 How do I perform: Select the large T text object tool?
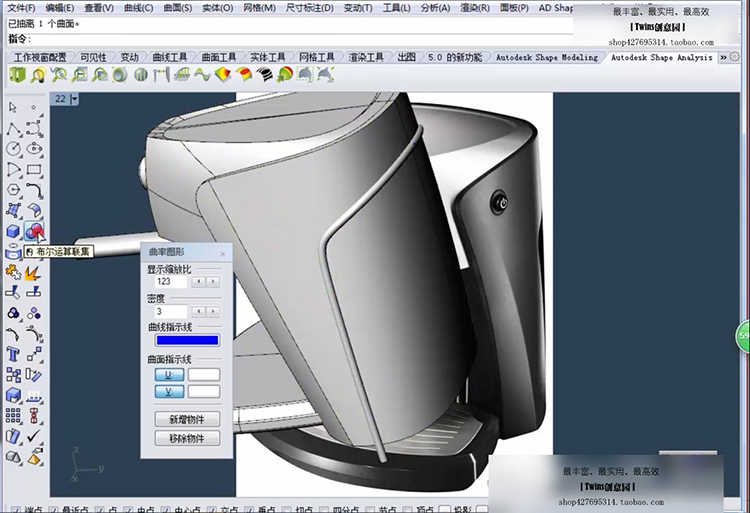(13, 354)
